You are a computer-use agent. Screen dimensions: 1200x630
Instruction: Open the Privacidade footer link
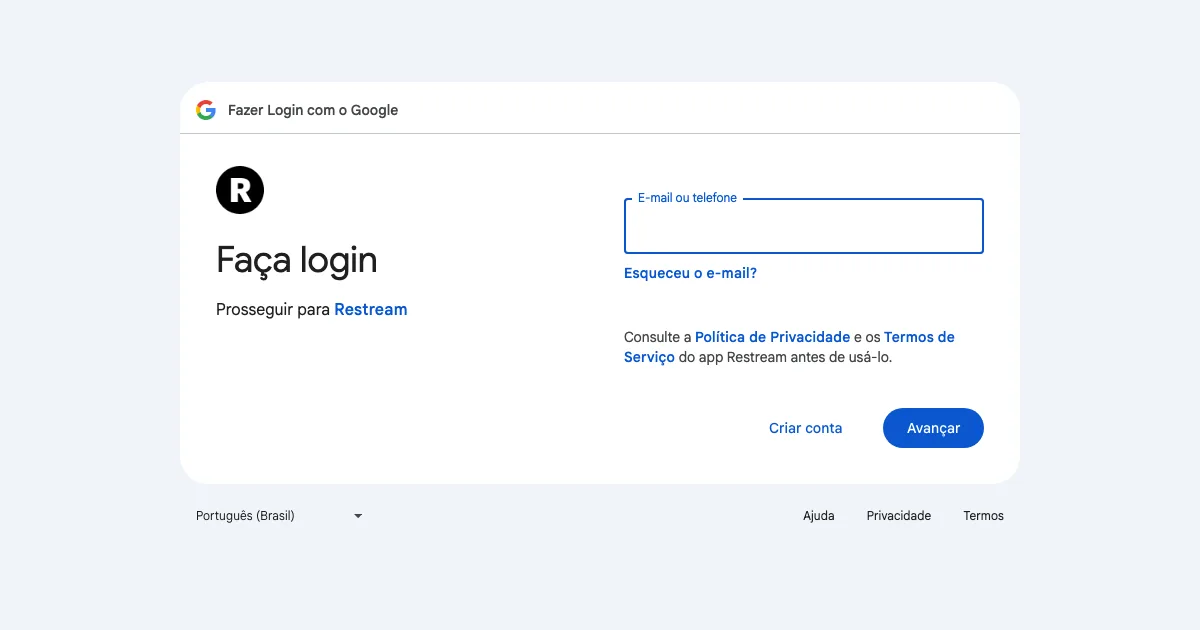click(x=898, y=516)
